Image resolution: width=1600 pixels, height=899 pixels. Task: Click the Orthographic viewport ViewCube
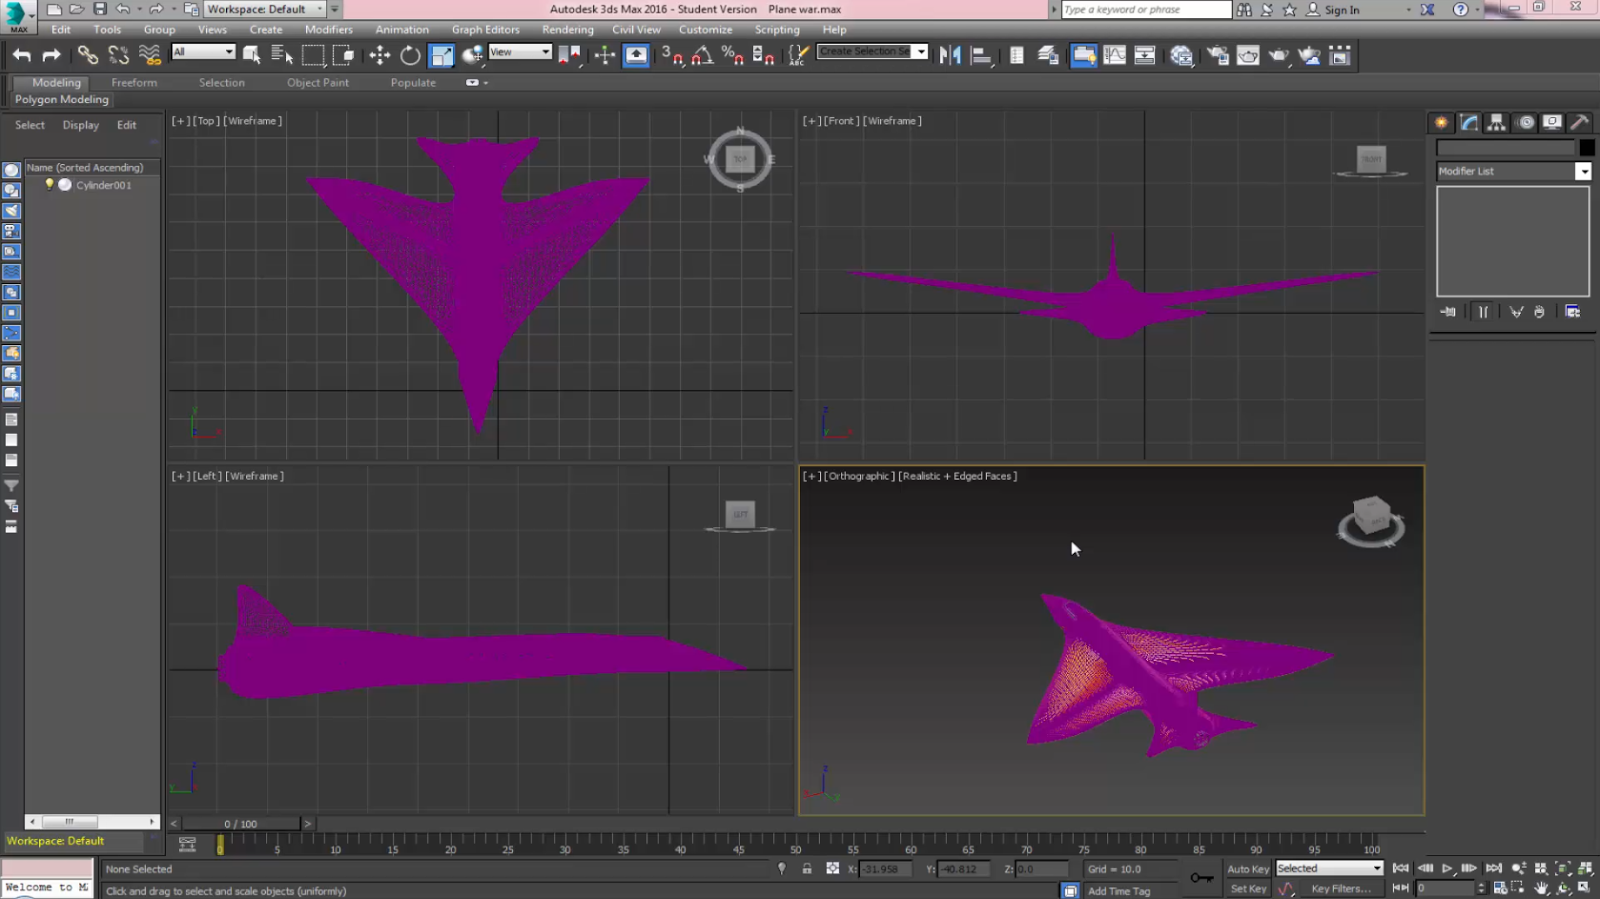click(x=1371, y=521)
